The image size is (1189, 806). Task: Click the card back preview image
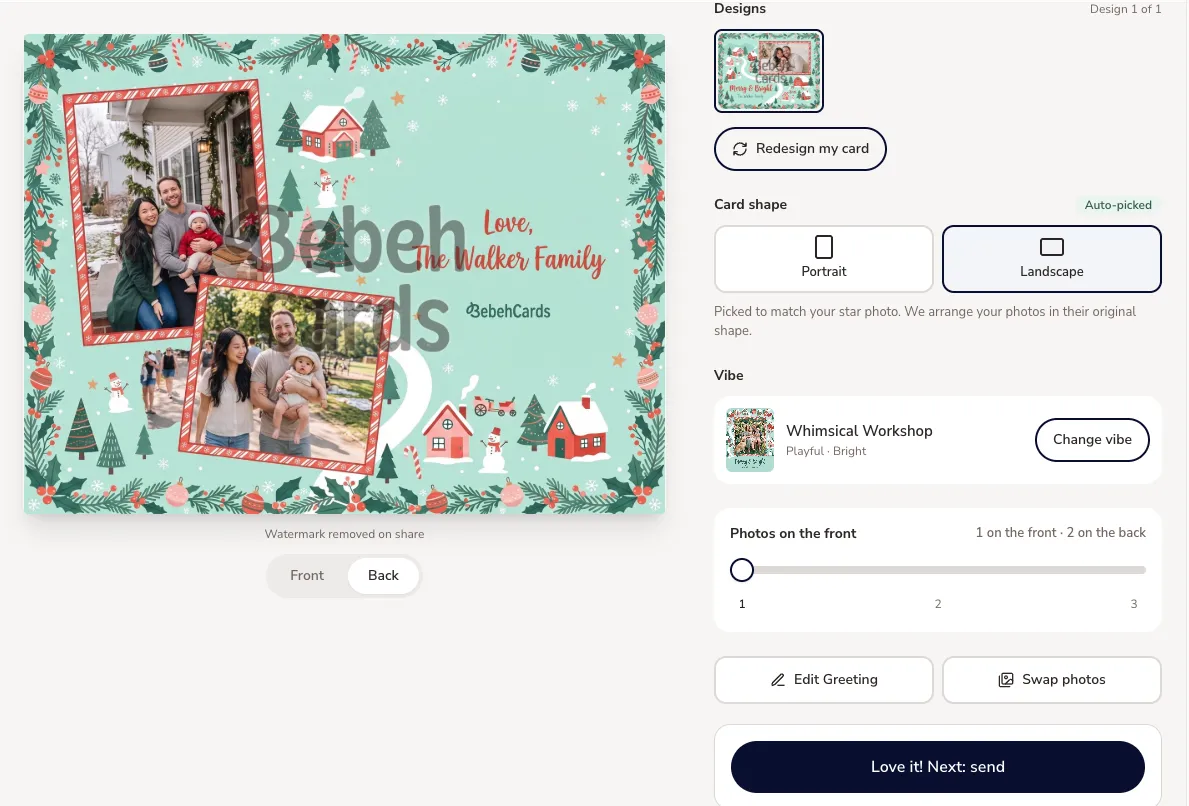(x=344, y=274)
